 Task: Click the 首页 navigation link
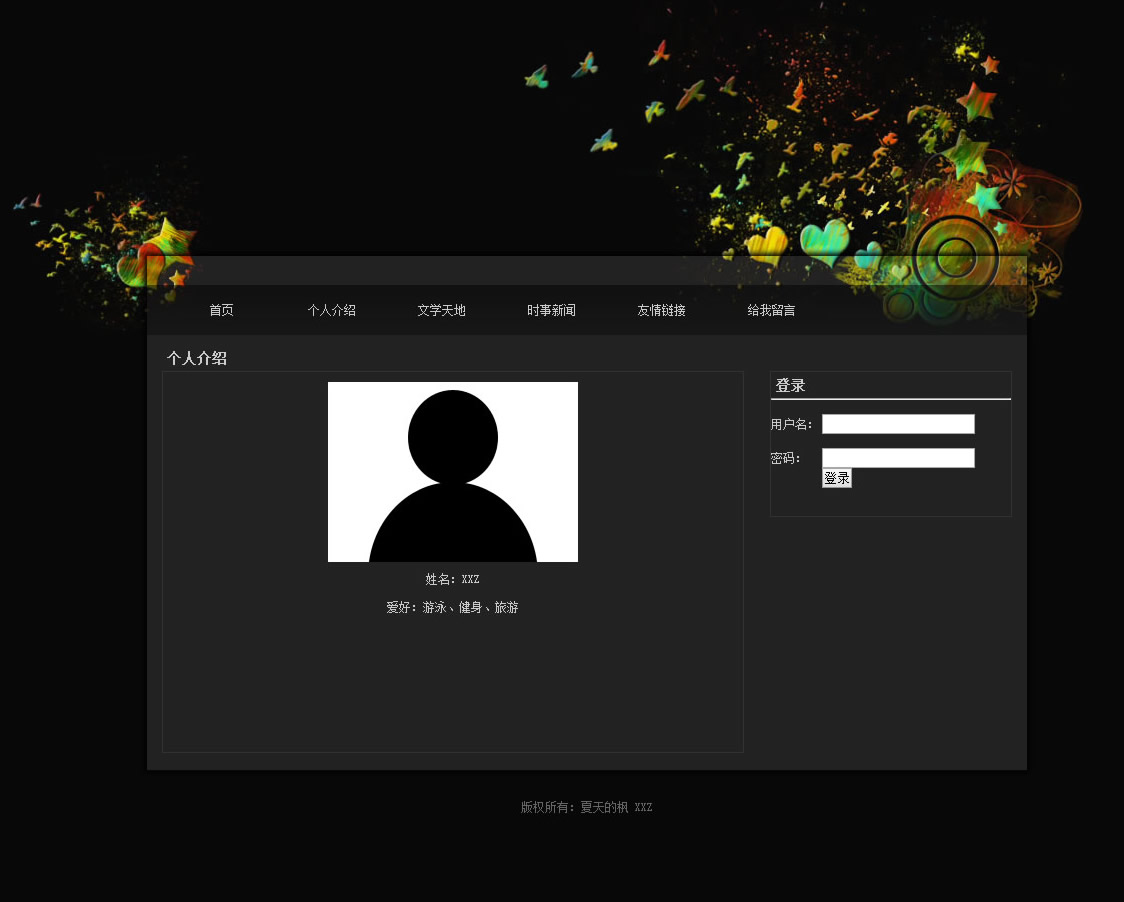pyautogui.click(x=221, y=310)
